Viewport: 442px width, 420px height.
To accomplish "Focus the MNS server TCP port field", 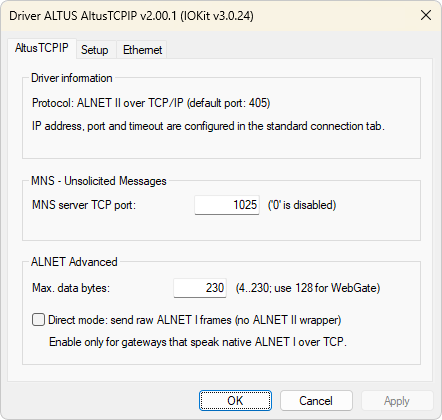I will tap(227, 205).
